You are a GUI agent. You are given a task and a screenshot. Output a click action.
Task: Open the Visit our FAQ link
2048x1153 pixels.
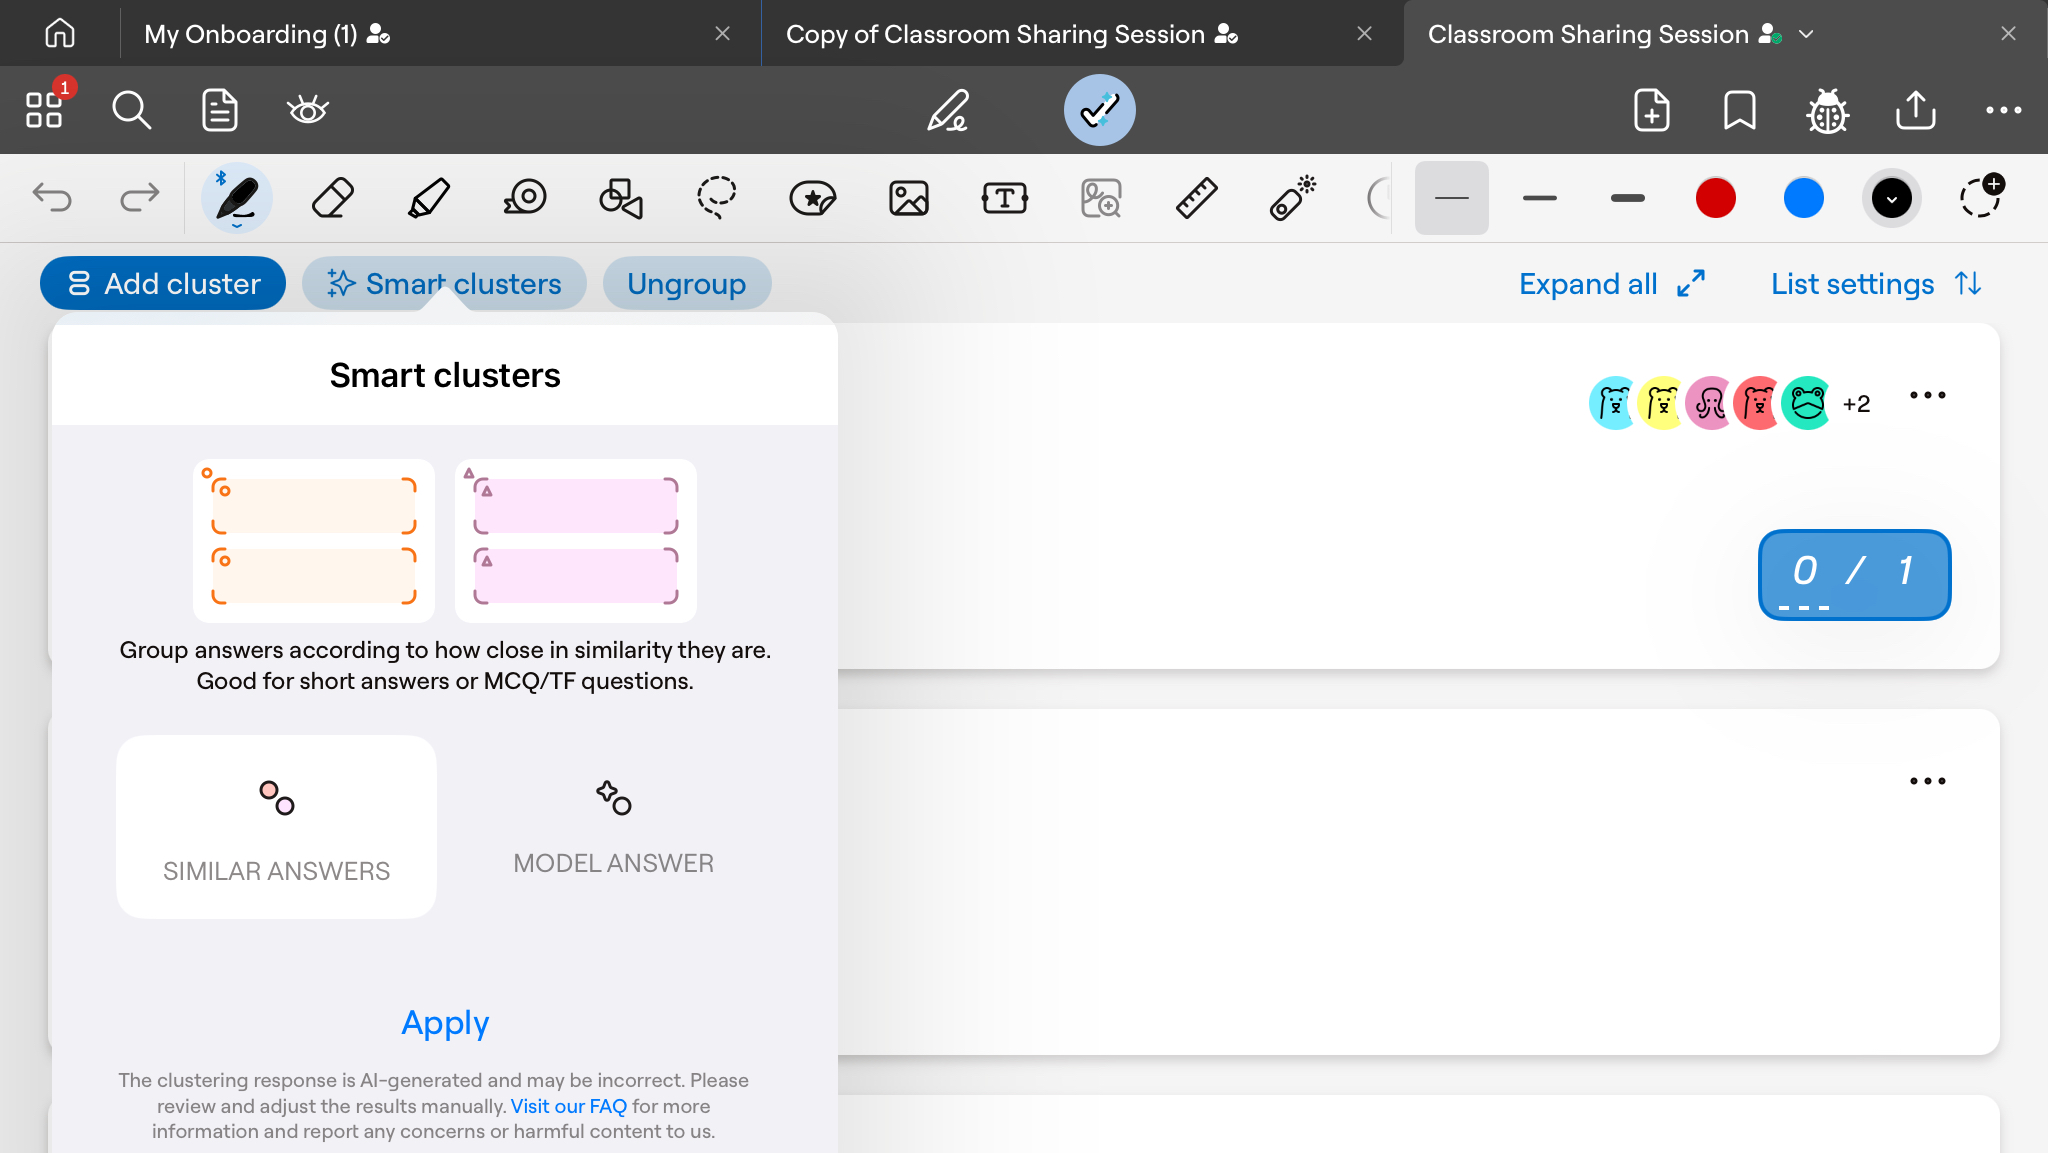(x=568, y=1106)
